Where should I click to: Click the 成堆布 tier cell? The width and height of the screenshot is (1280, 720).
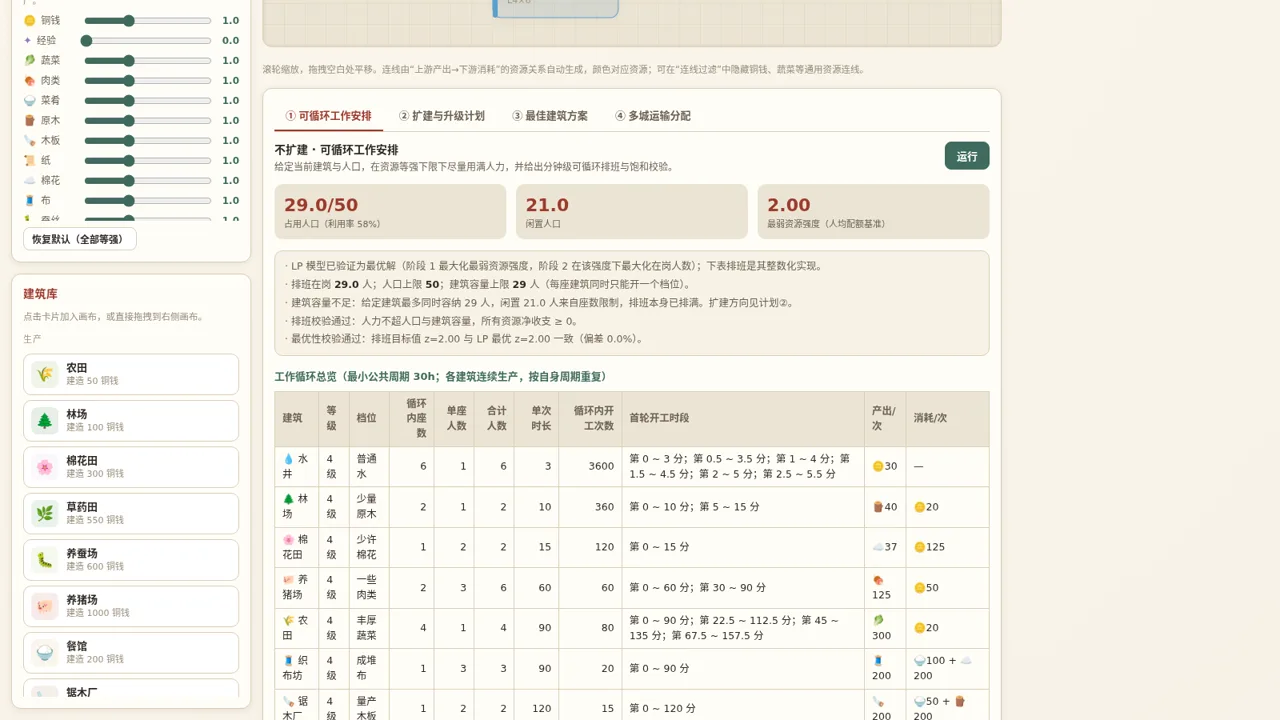(369, 668)
